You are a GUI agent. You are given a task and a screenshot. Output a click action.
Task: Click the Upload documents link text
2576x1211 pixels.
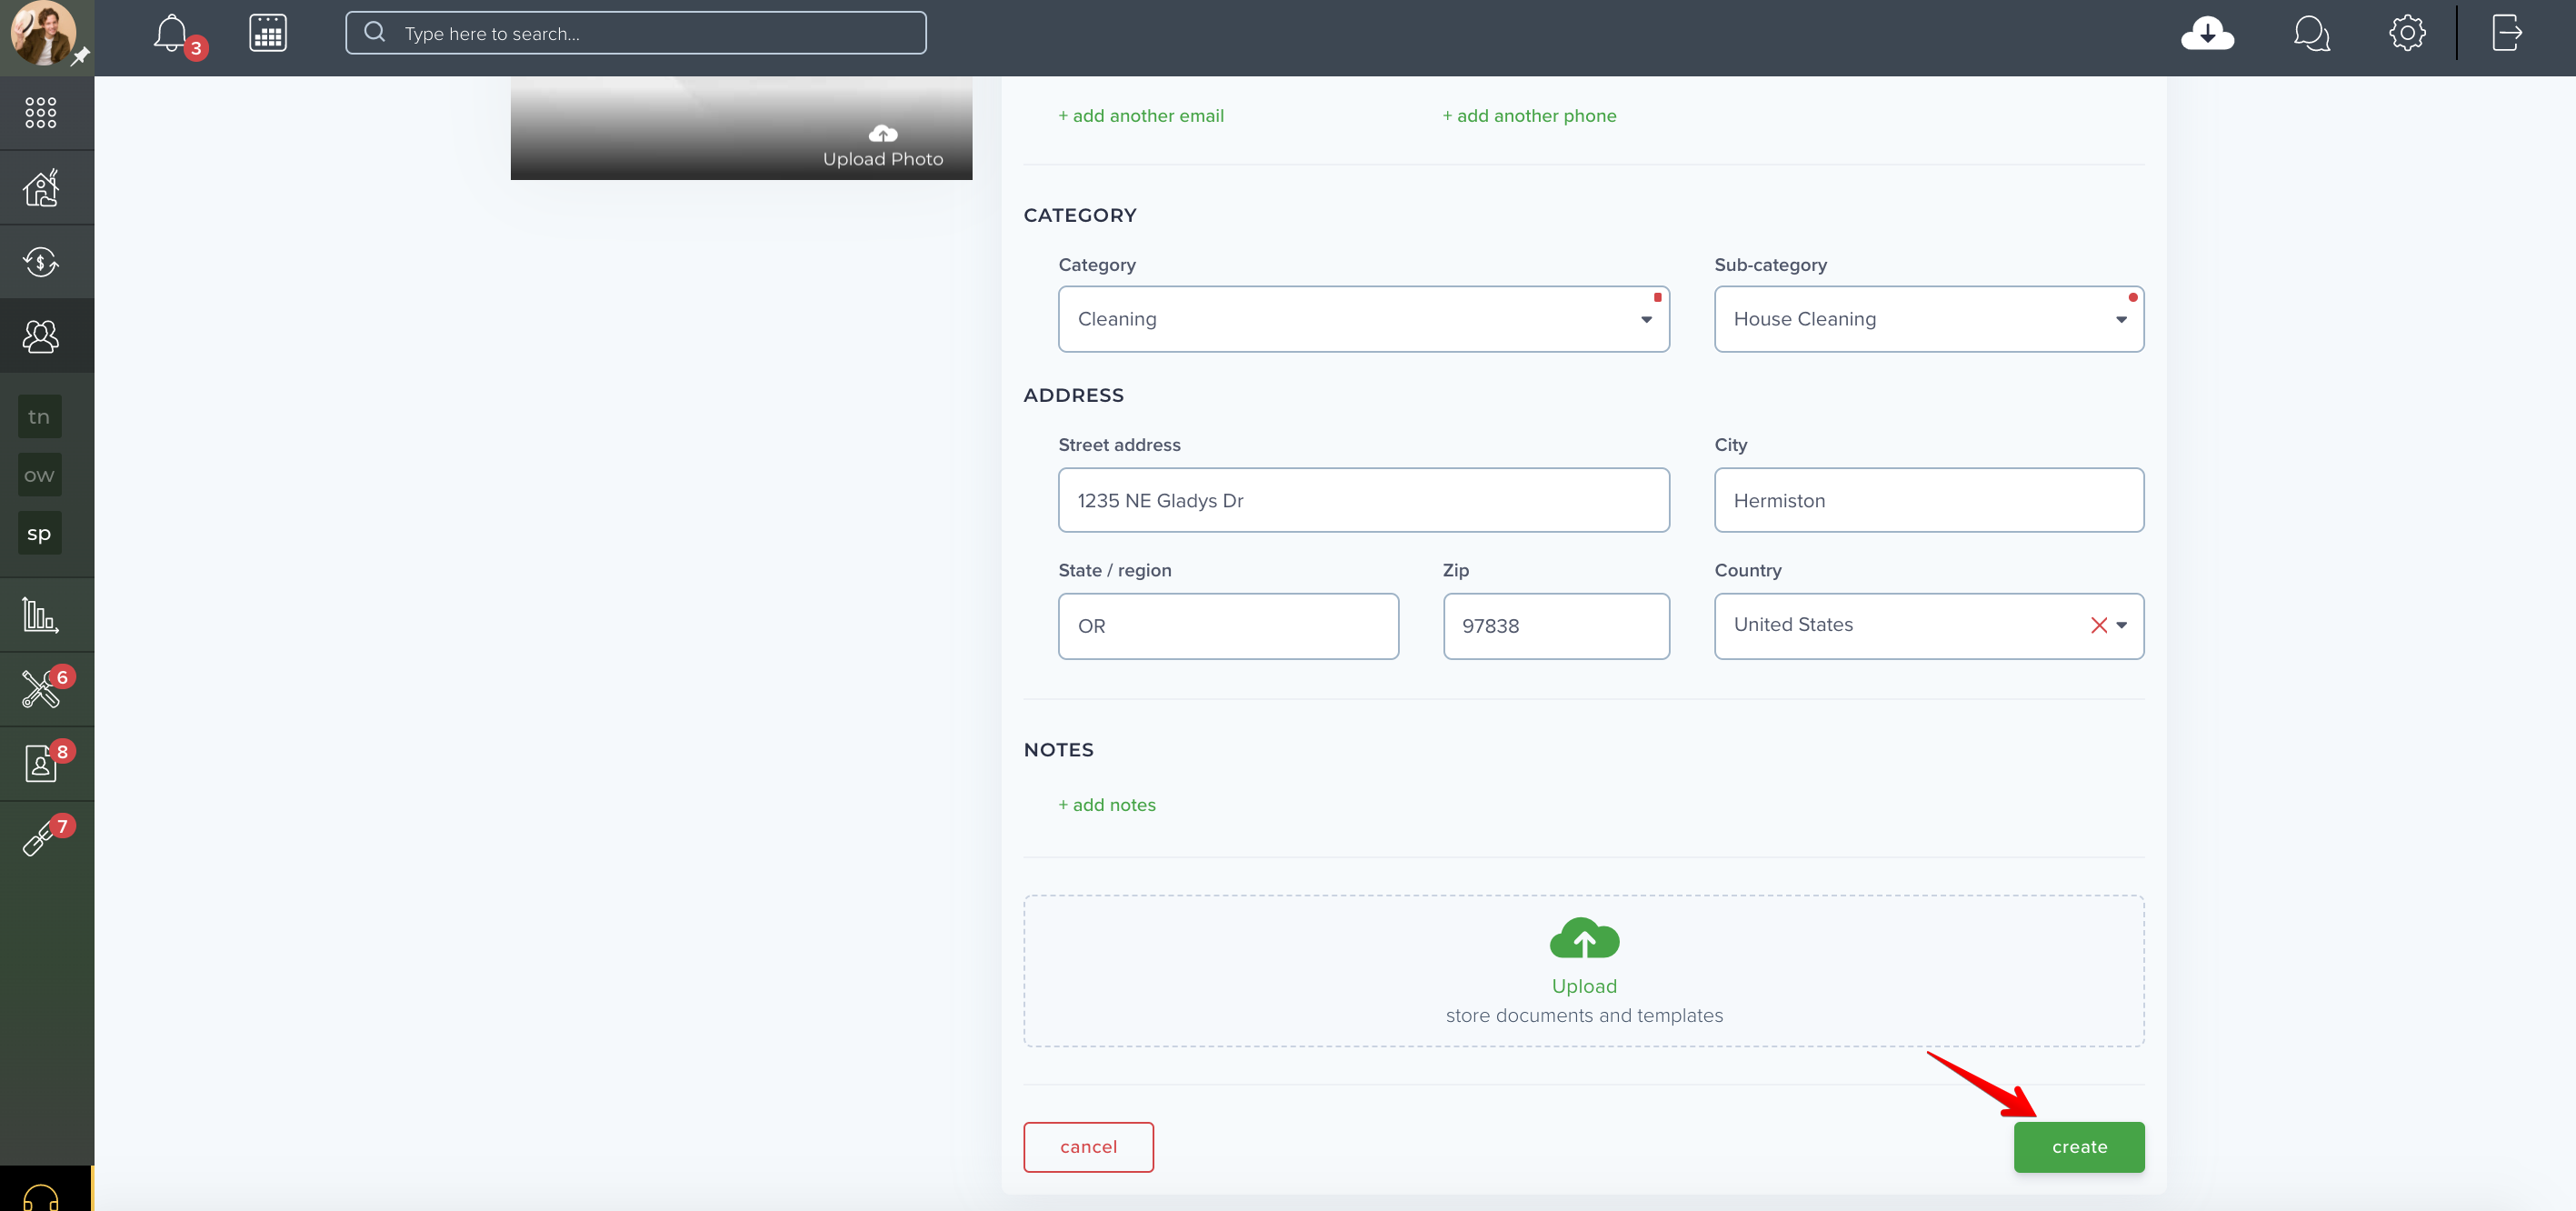[x=1584, y=986]
